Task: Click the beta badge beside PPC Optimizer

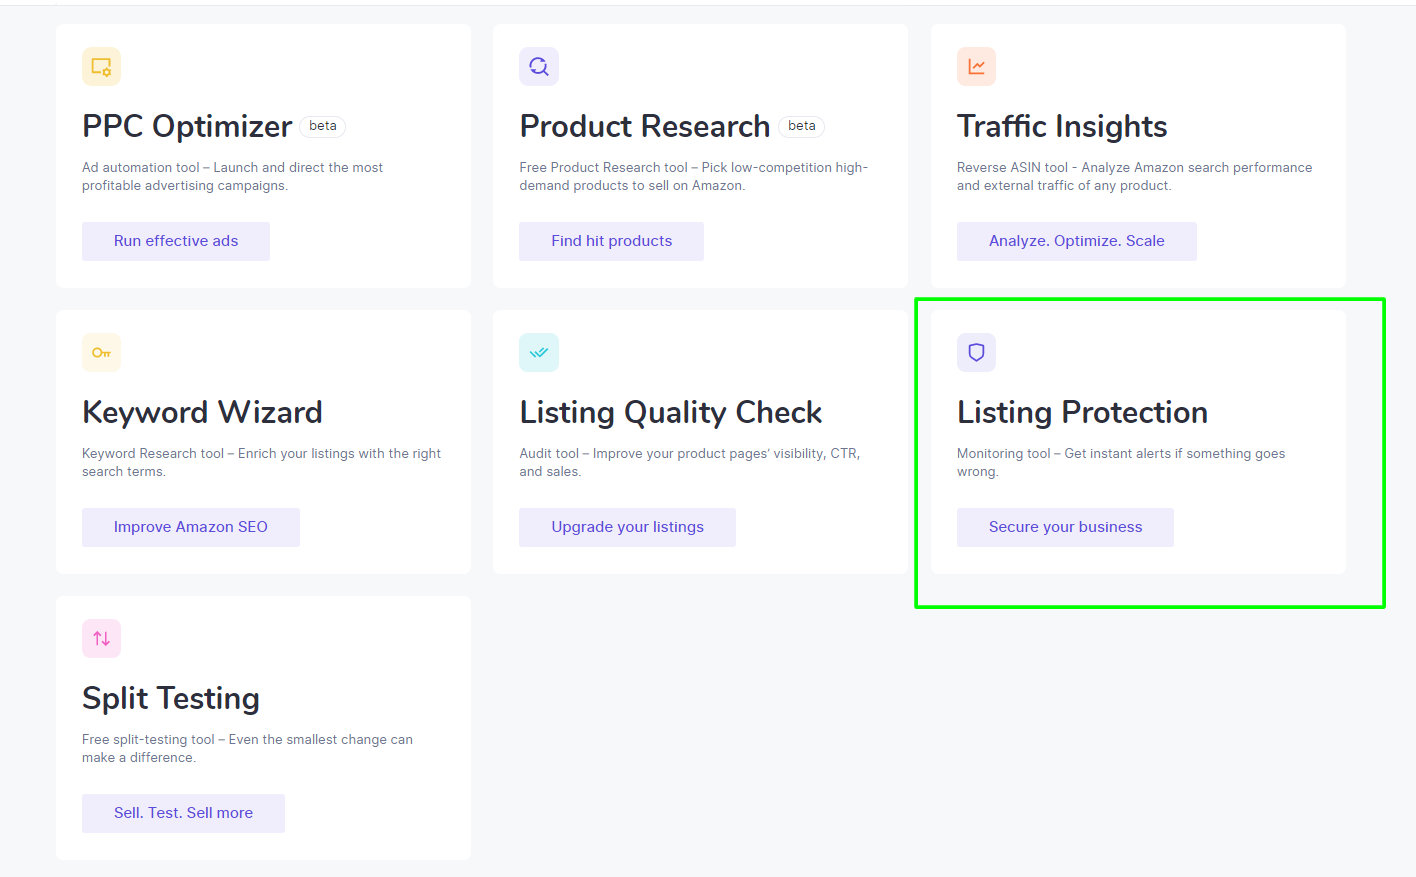Action: (x=322, y=126)
